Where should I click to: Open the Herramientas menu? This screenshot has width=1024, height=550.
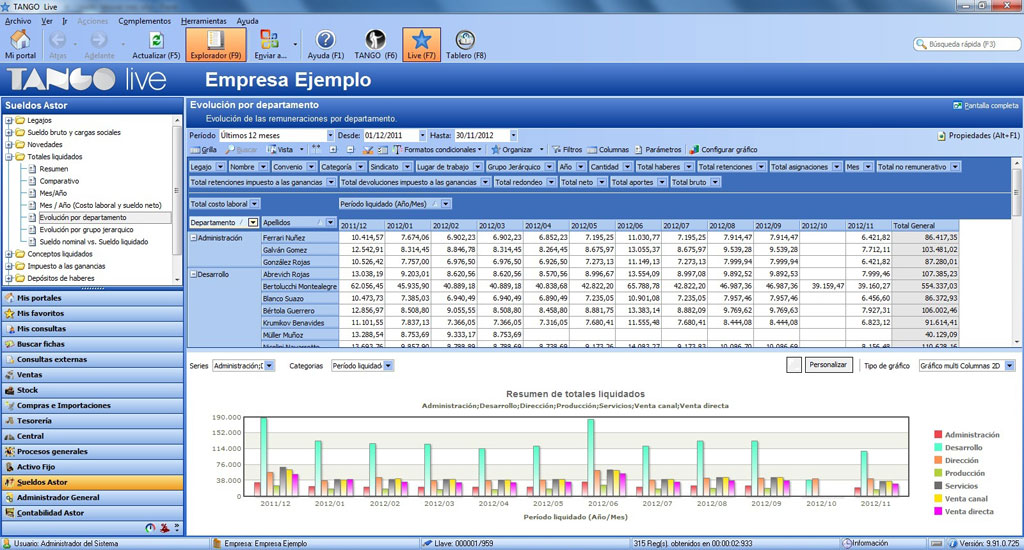tap(204, 21)
